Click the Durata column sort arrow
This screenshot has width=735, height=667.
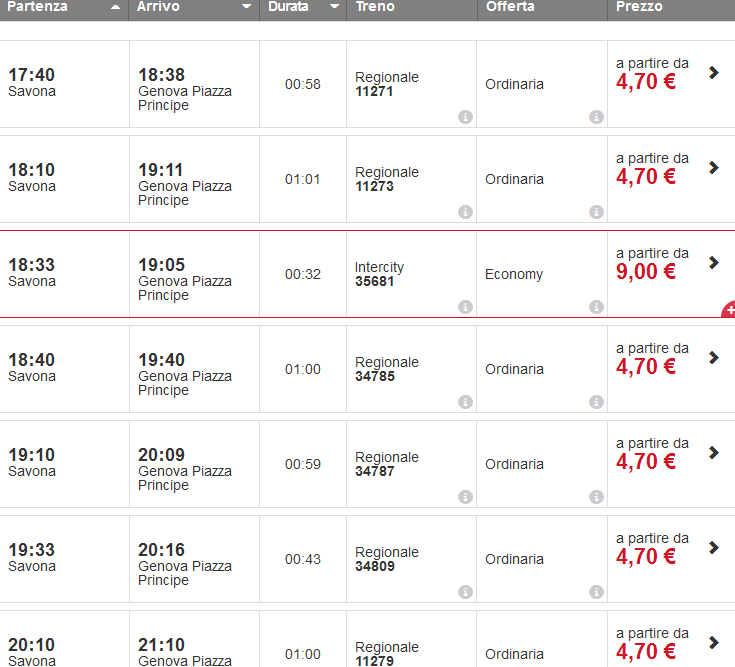click(x=333, y=7)
